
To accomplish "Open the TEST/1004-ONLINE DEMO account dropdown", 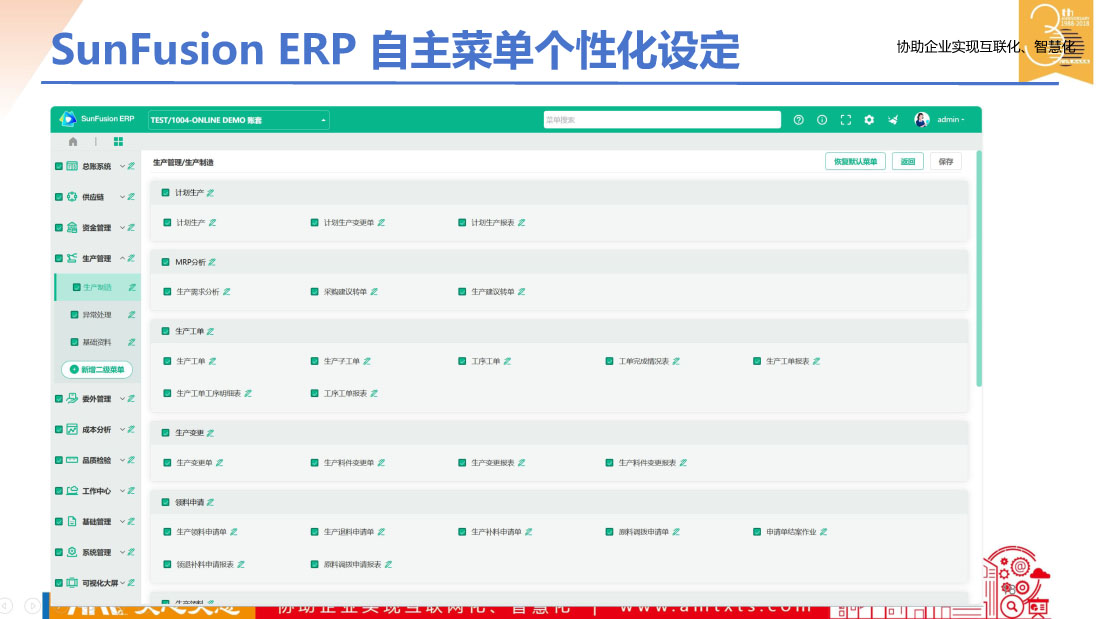I will (238, 120).
